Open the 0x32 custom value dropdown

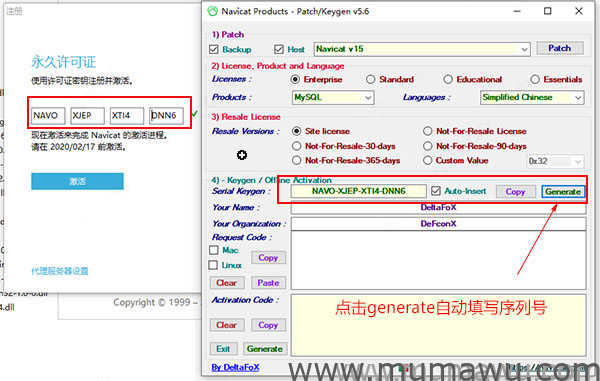click(x=555, y=161)
